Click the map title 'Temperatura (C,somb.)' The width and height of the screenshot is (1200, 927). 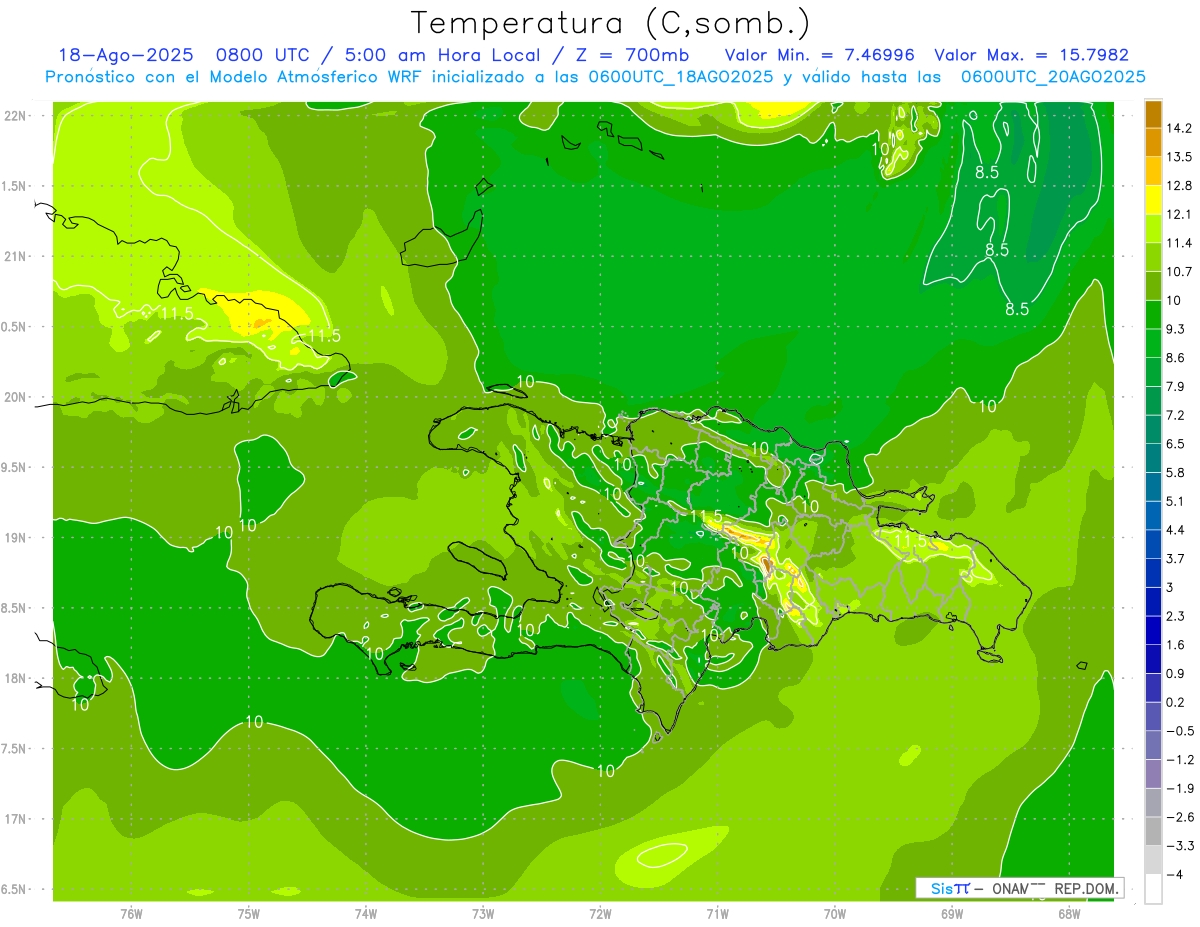pyautogui.click(x=611, y=23)
